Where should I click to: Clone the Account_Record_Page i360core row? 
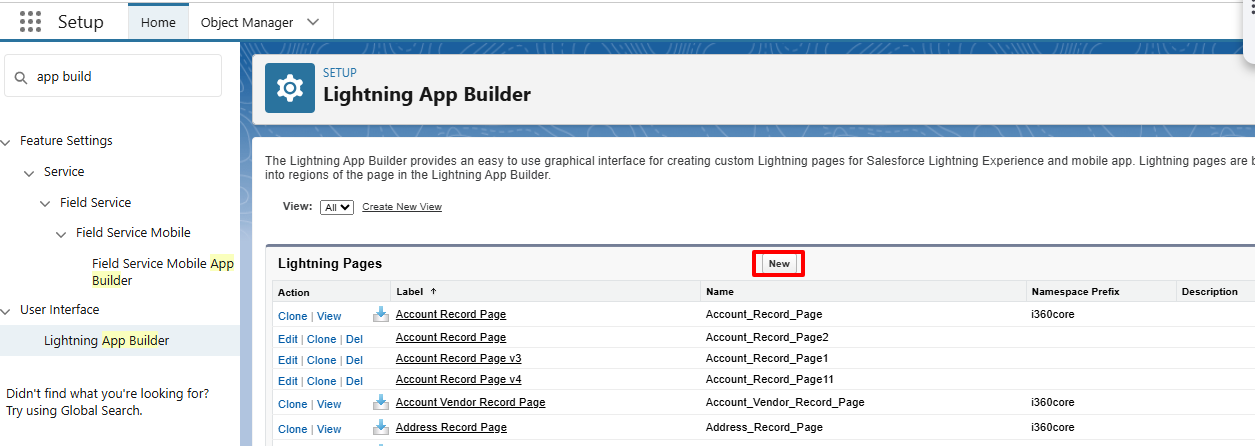pos(293,316)
